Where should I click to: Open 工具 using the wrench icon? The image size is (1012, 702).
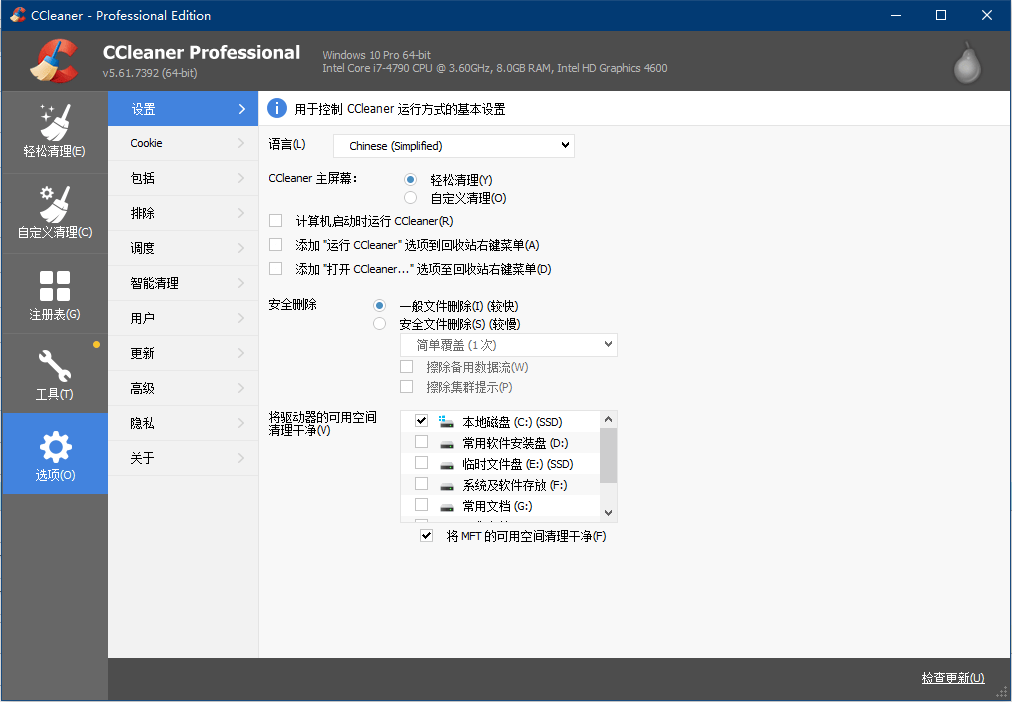(x=54, y=365)
